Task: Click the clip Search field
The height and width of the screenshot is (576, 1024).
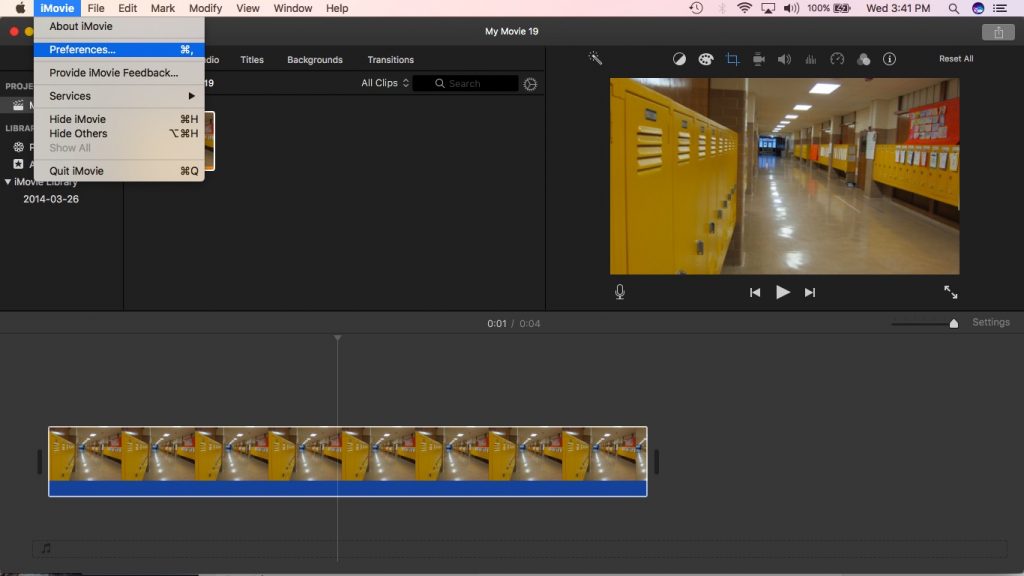Action: [x=466, y=84]
